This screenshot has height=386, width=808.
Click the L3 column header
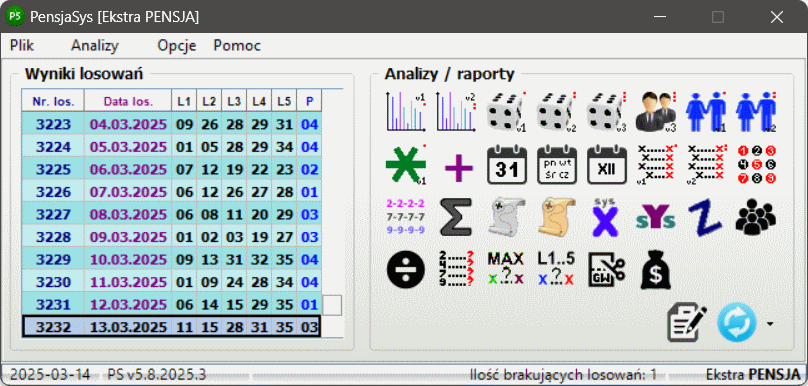pos(234,101)
